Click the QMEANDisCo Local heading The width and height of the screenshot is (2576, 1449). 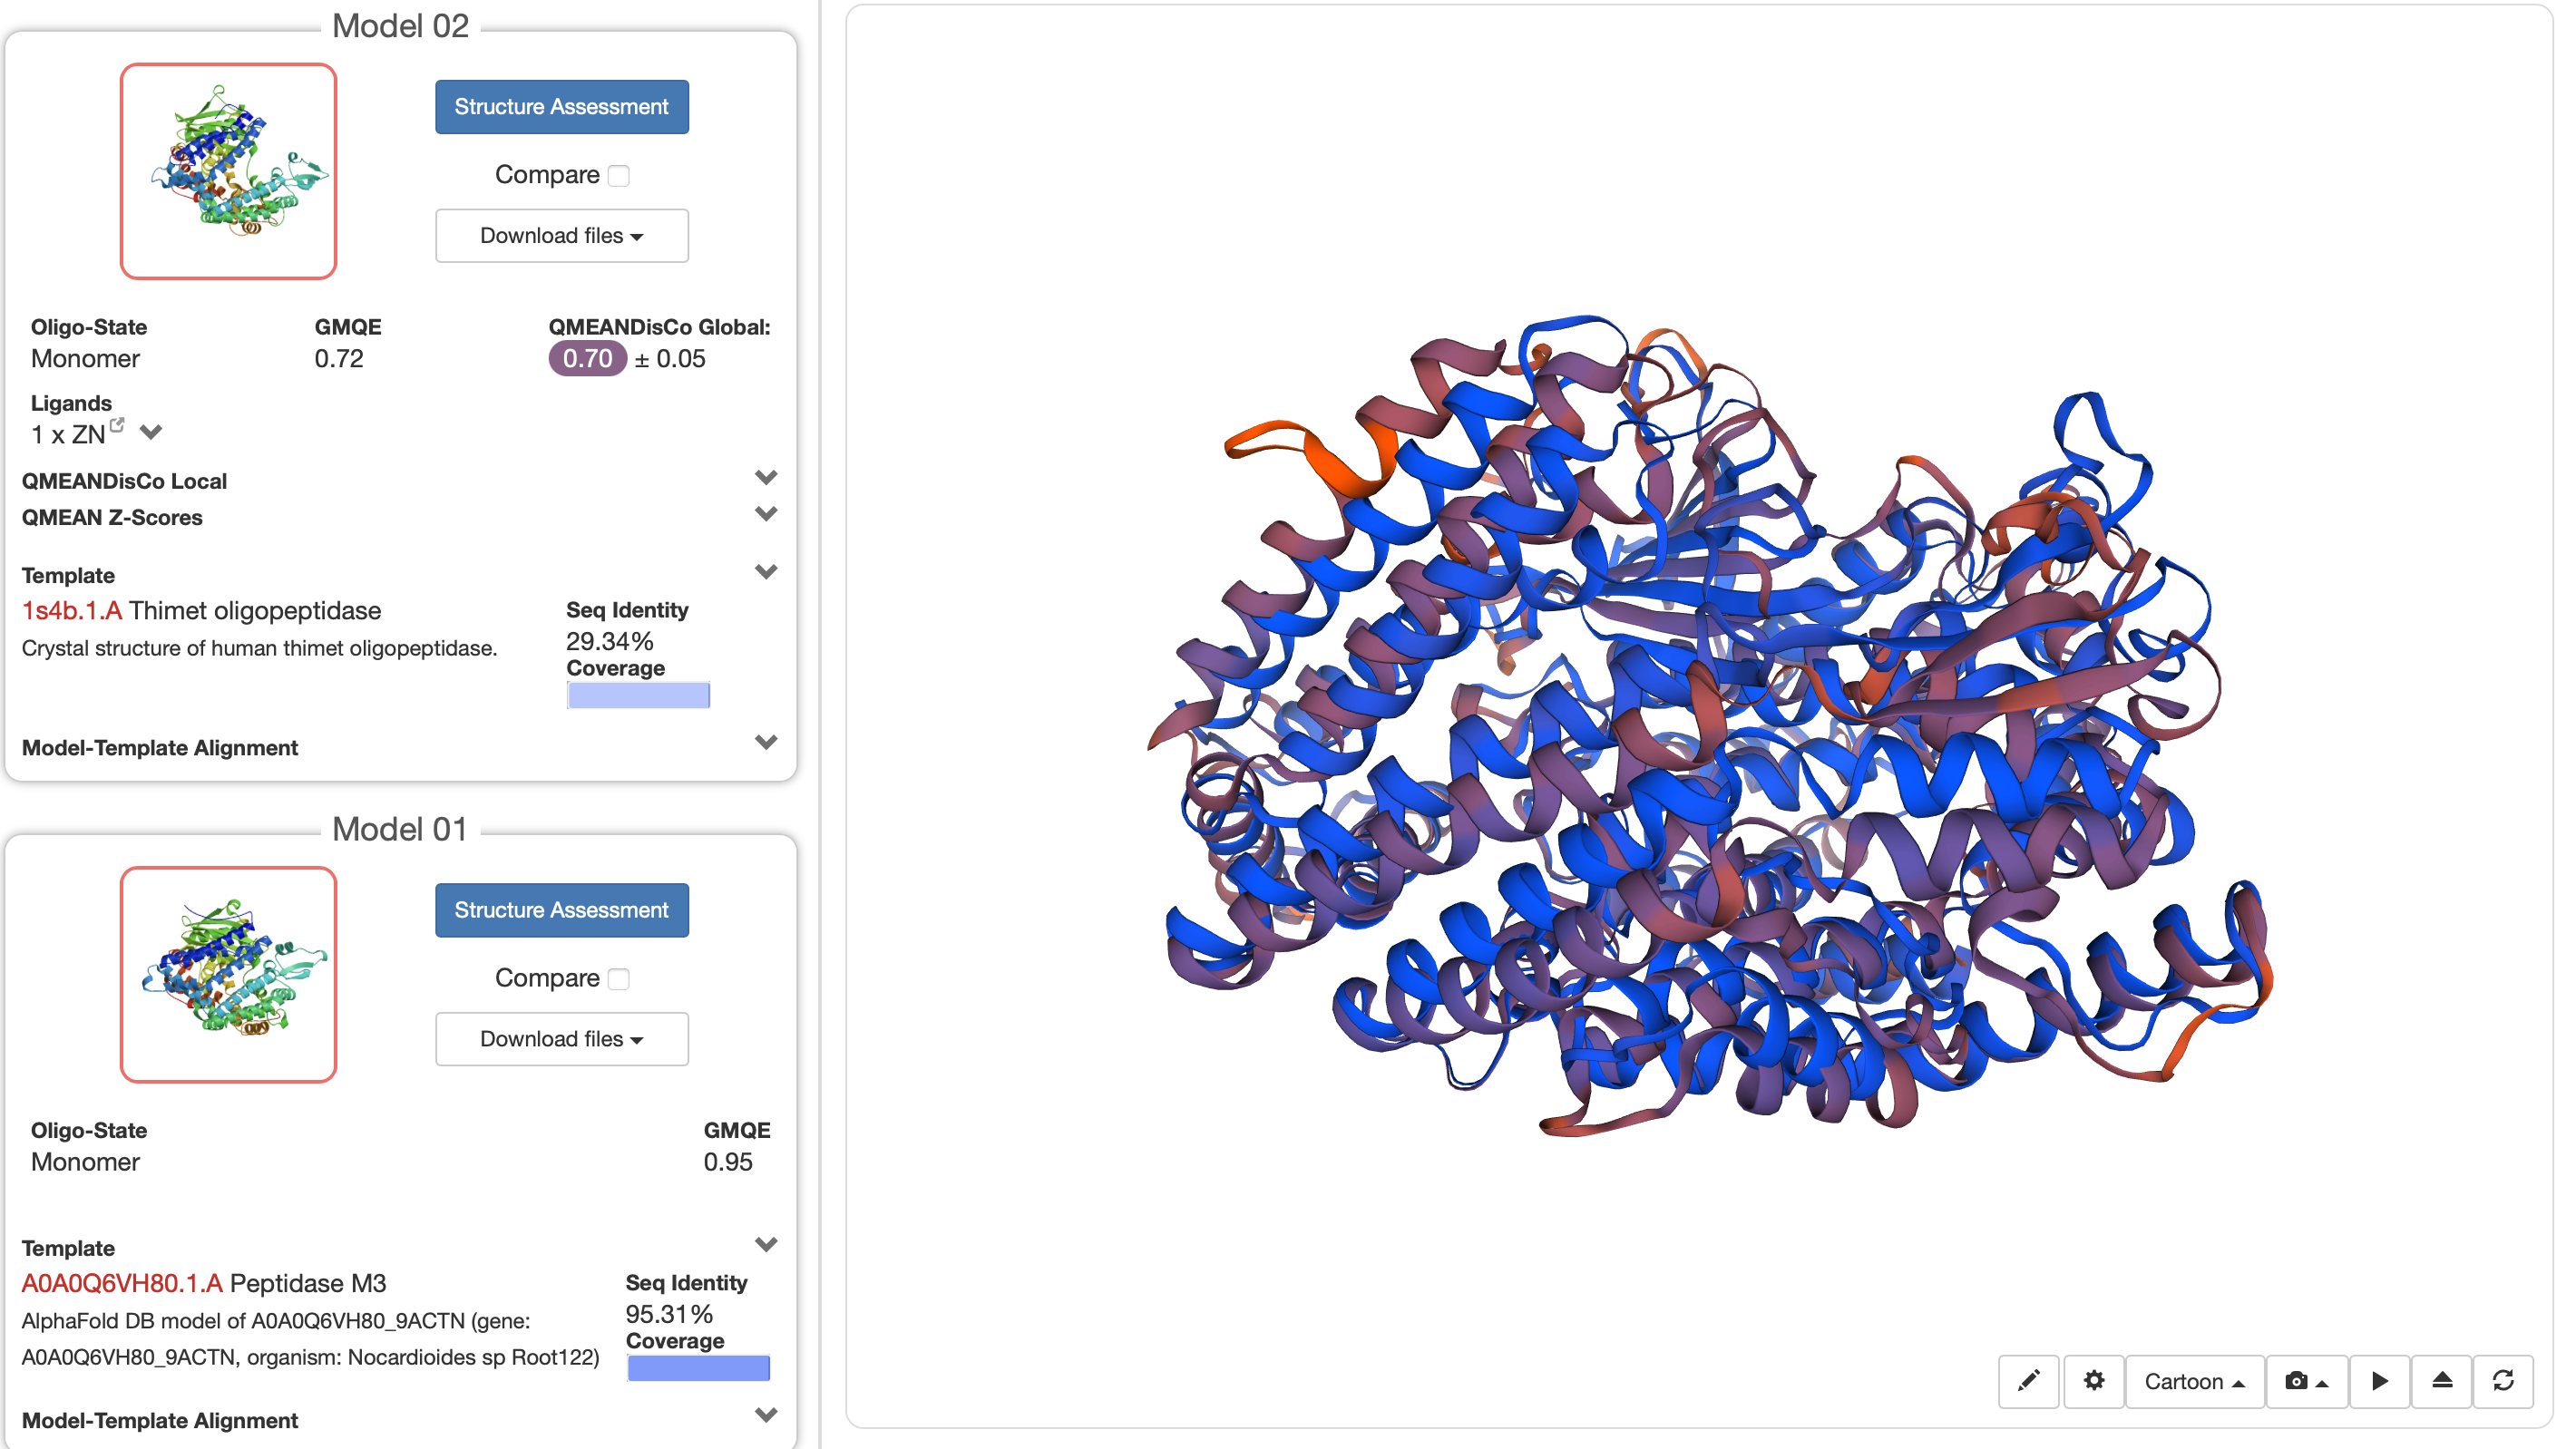(x=124, y=481)
